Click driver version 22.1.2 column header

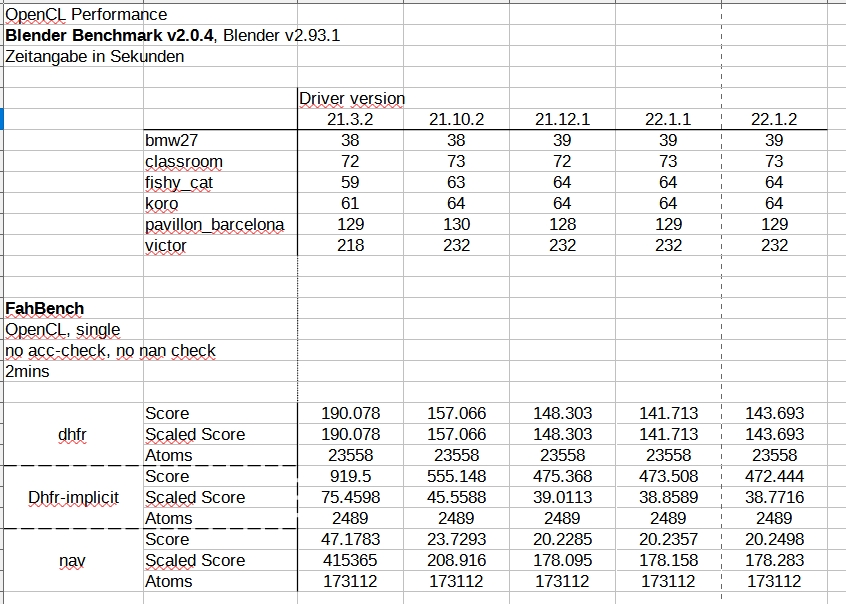click(x=774, y=119)
